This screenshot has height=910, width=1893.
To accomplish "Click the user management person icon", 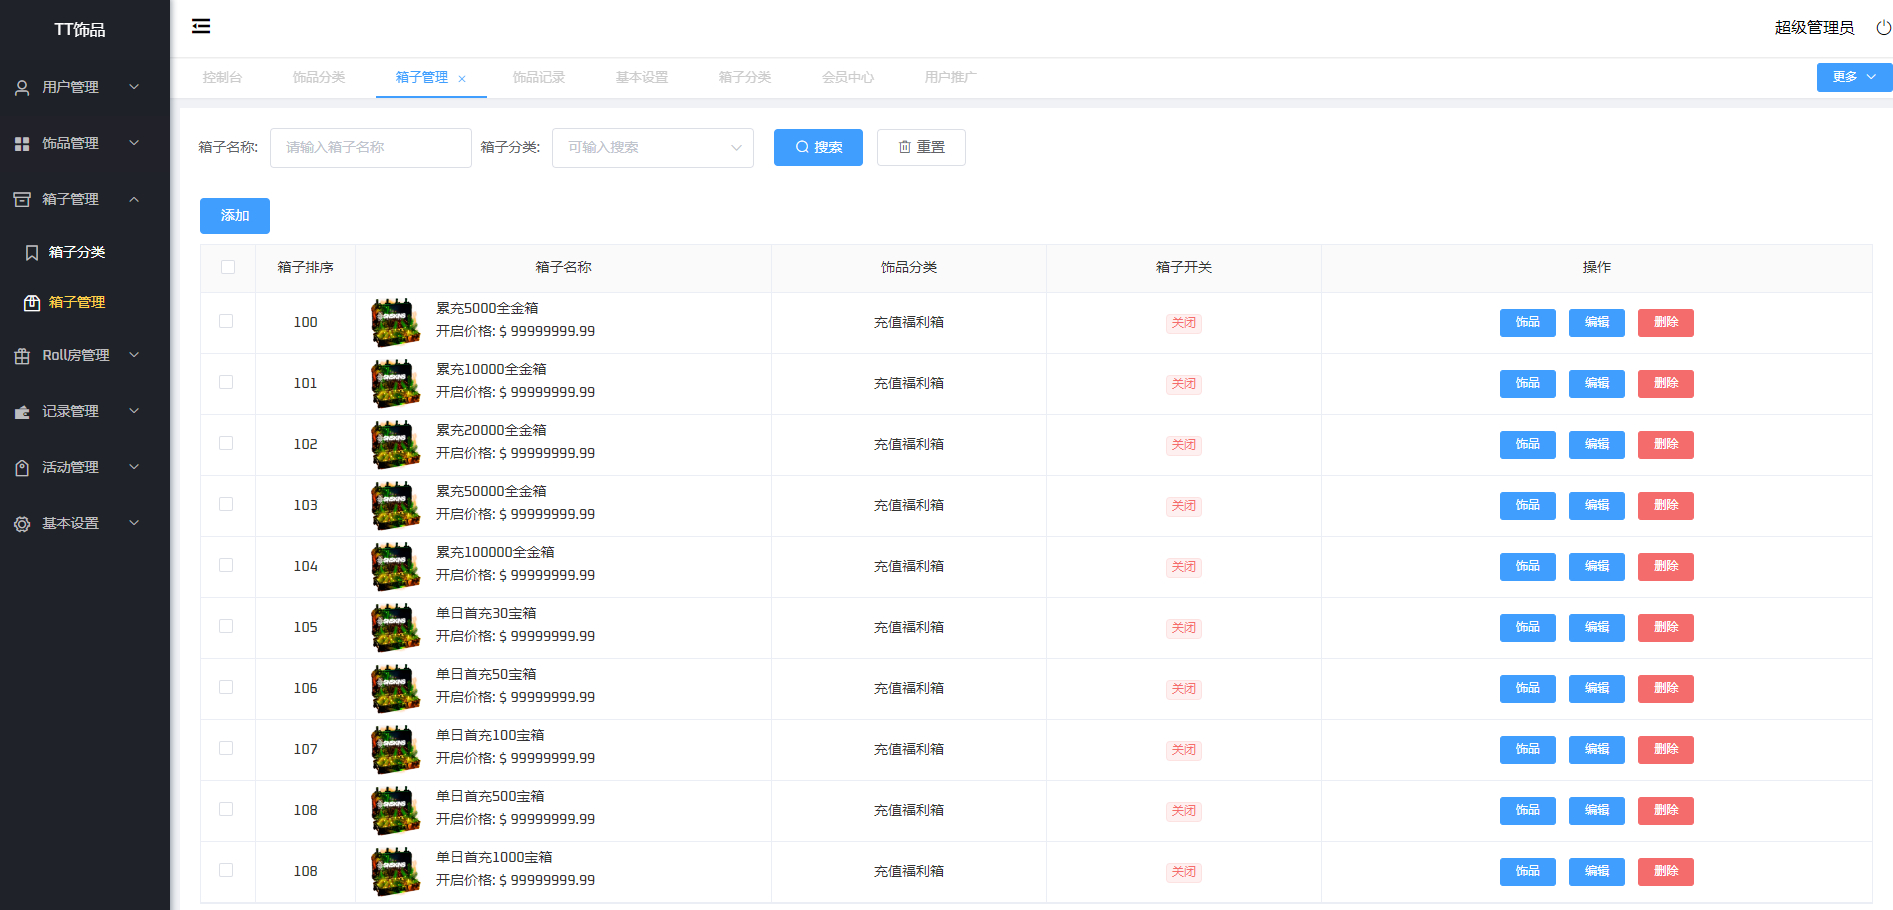I will [22, 88].
